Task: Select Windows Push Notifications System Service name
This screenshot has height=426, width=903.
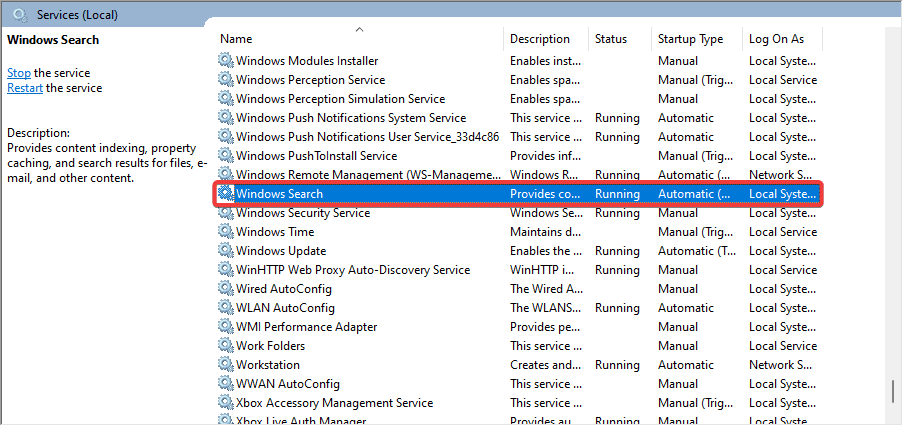Action: pyautogui.click(x=351, y=117)
